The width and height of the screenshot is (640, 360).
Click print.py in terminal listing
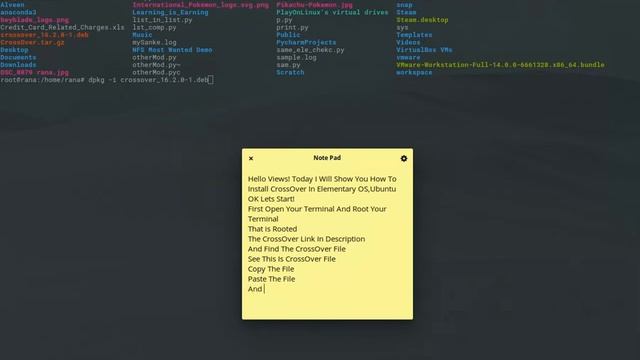tap(292, 27)
